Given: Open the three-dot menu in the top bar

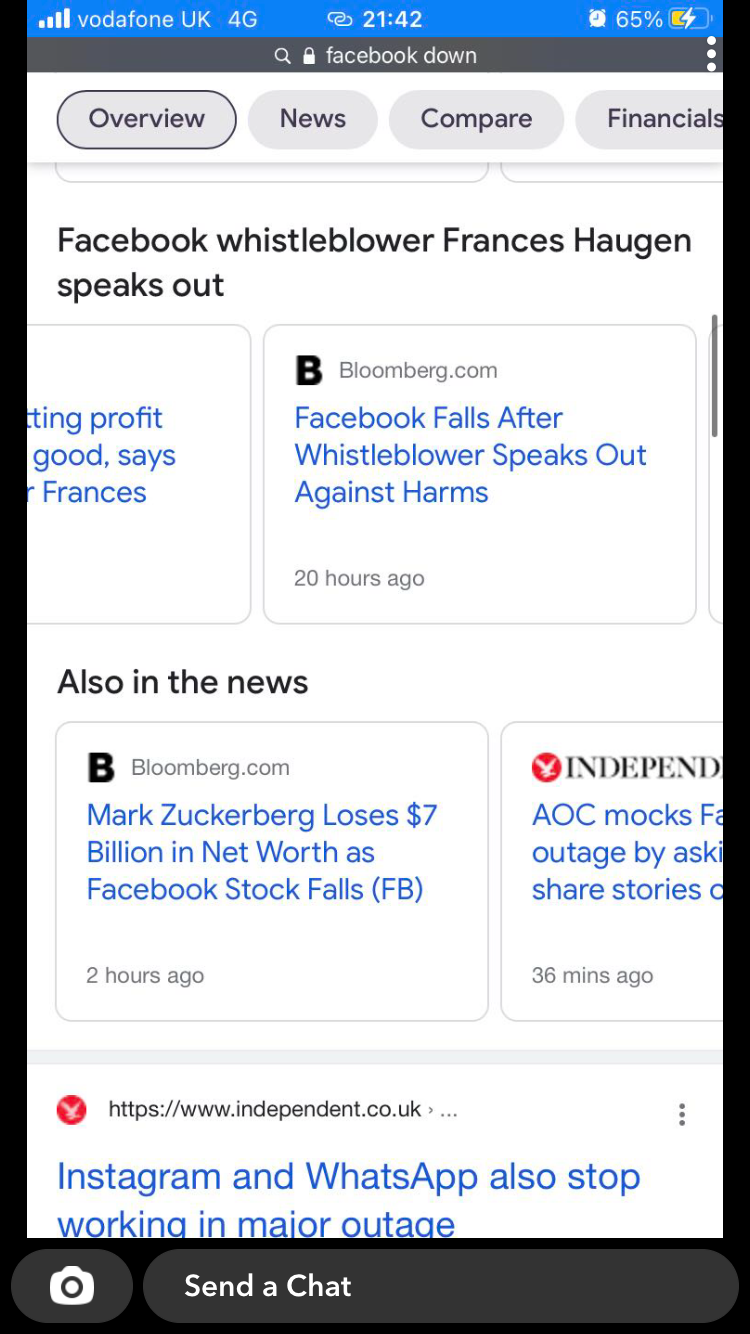Looking at the screenshot, I should click(711, 54).
